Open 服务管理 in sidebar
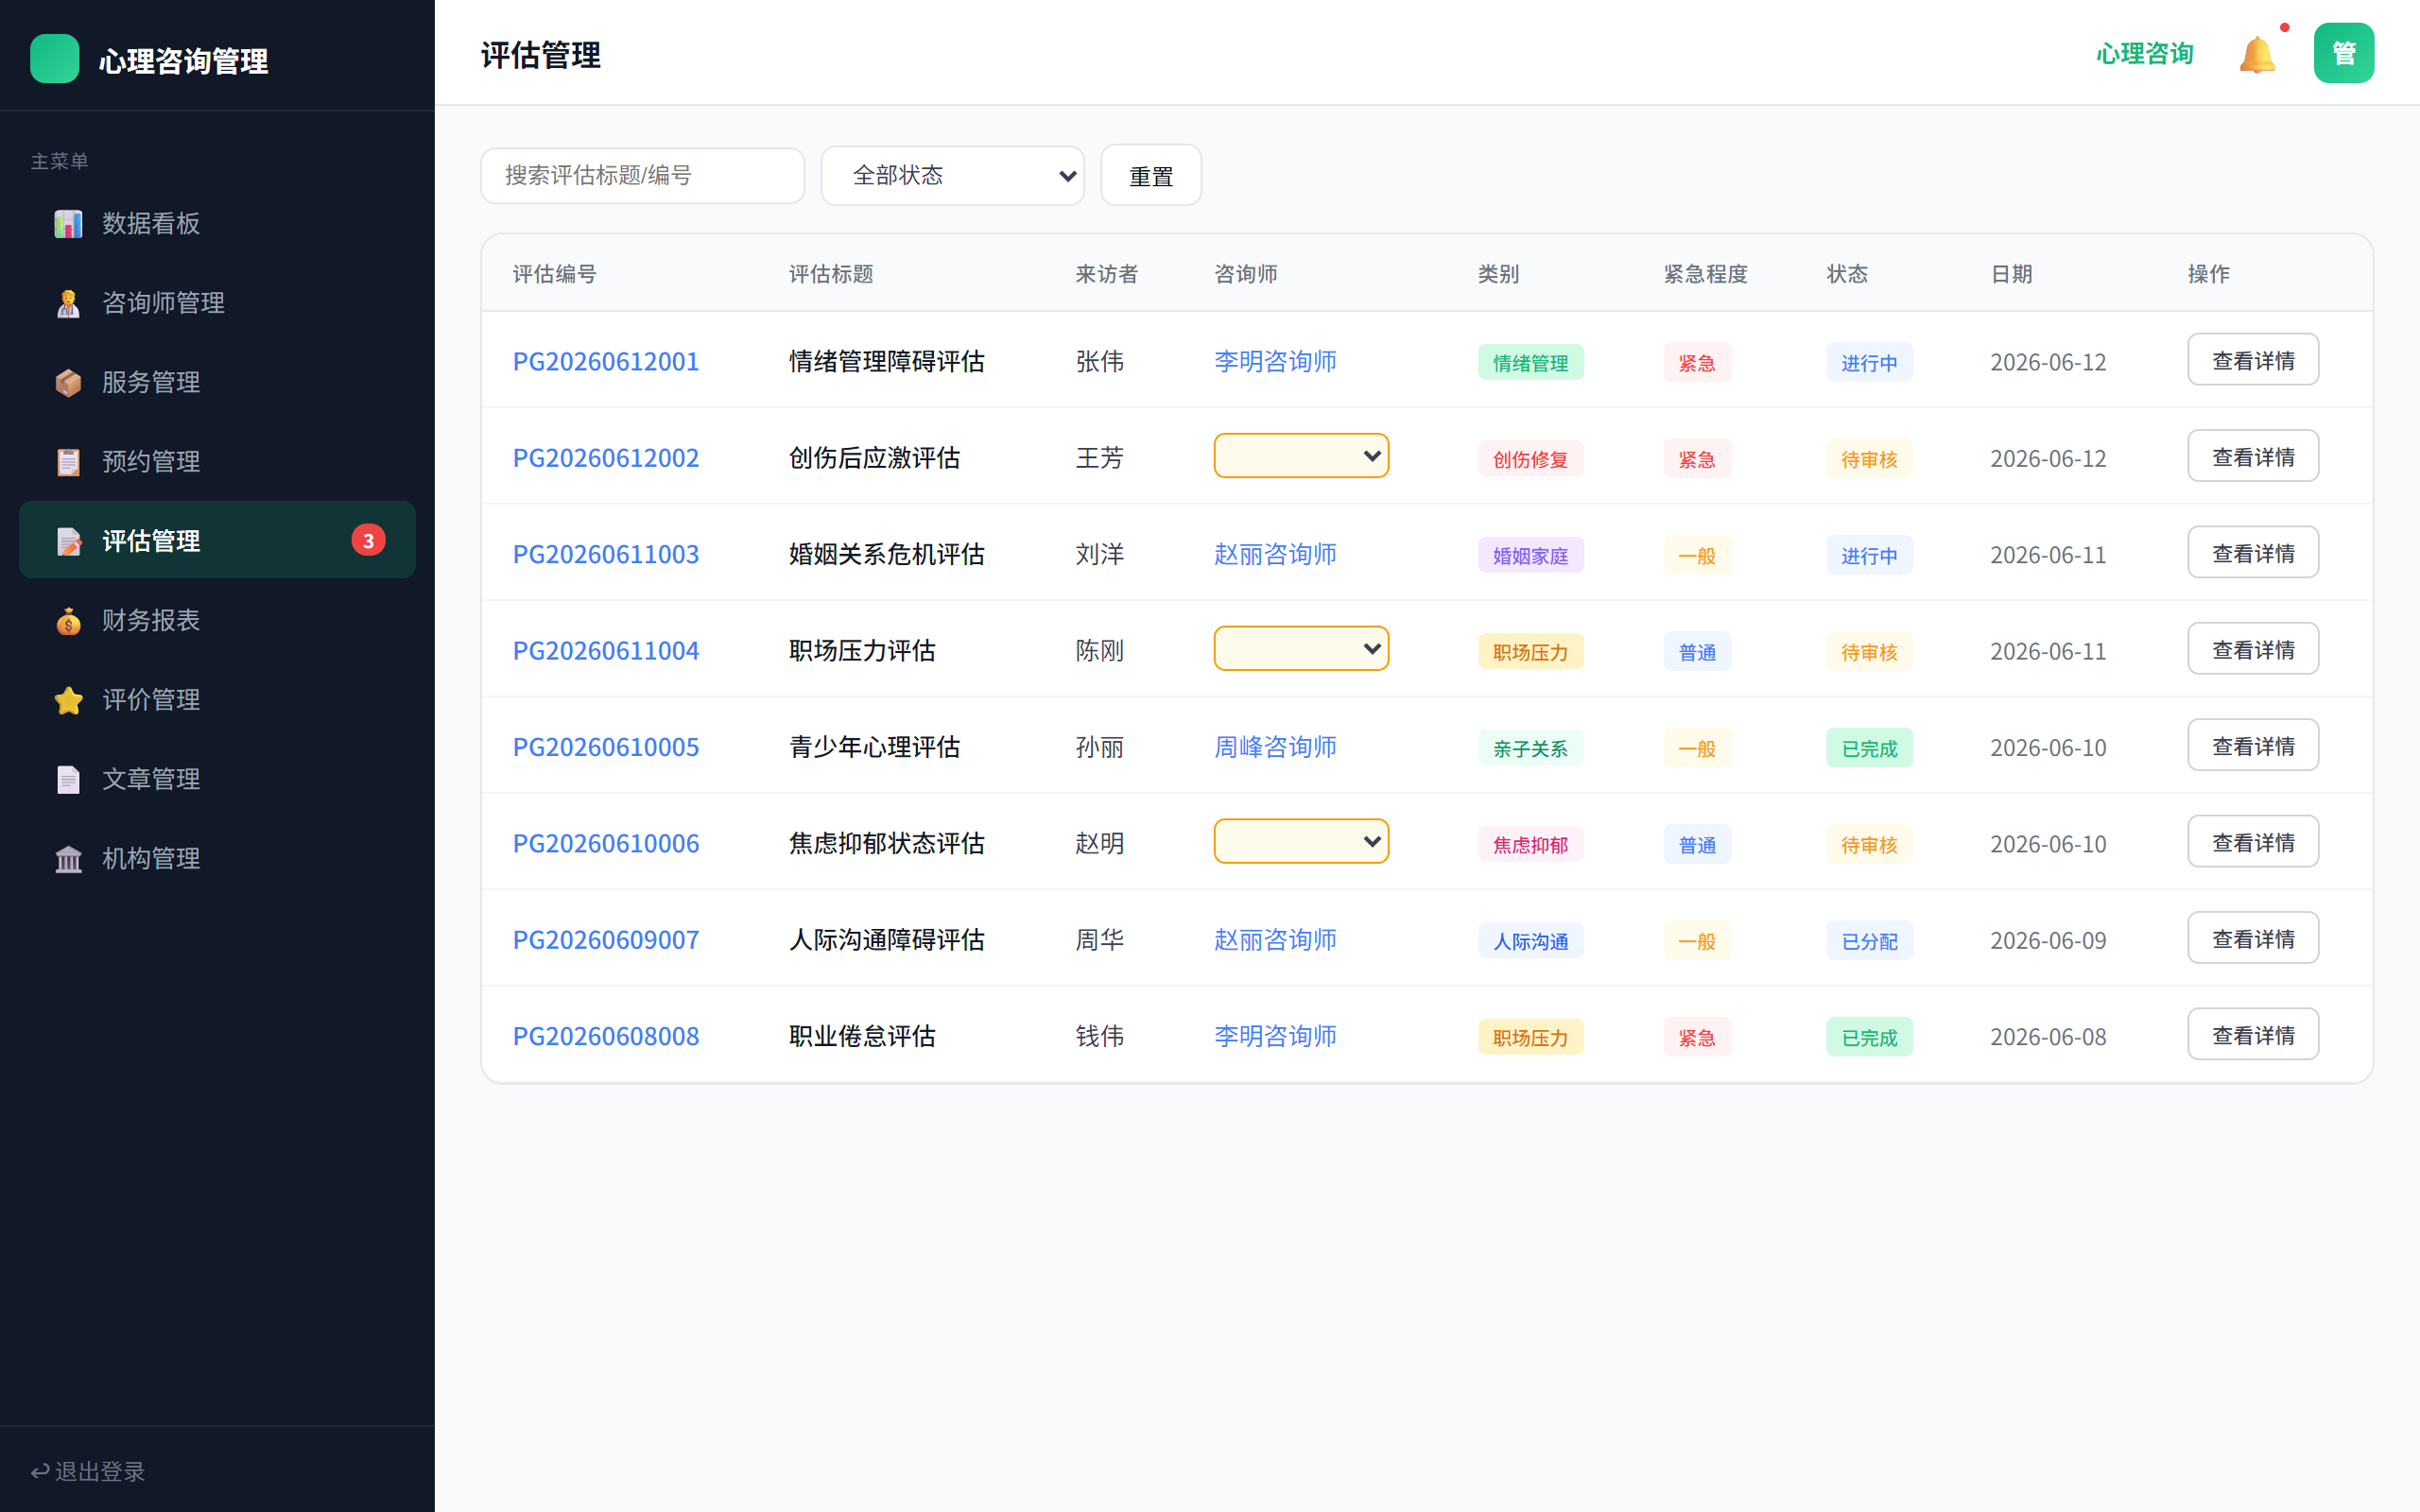2420x1512 pixels. (x=217, y=382)
